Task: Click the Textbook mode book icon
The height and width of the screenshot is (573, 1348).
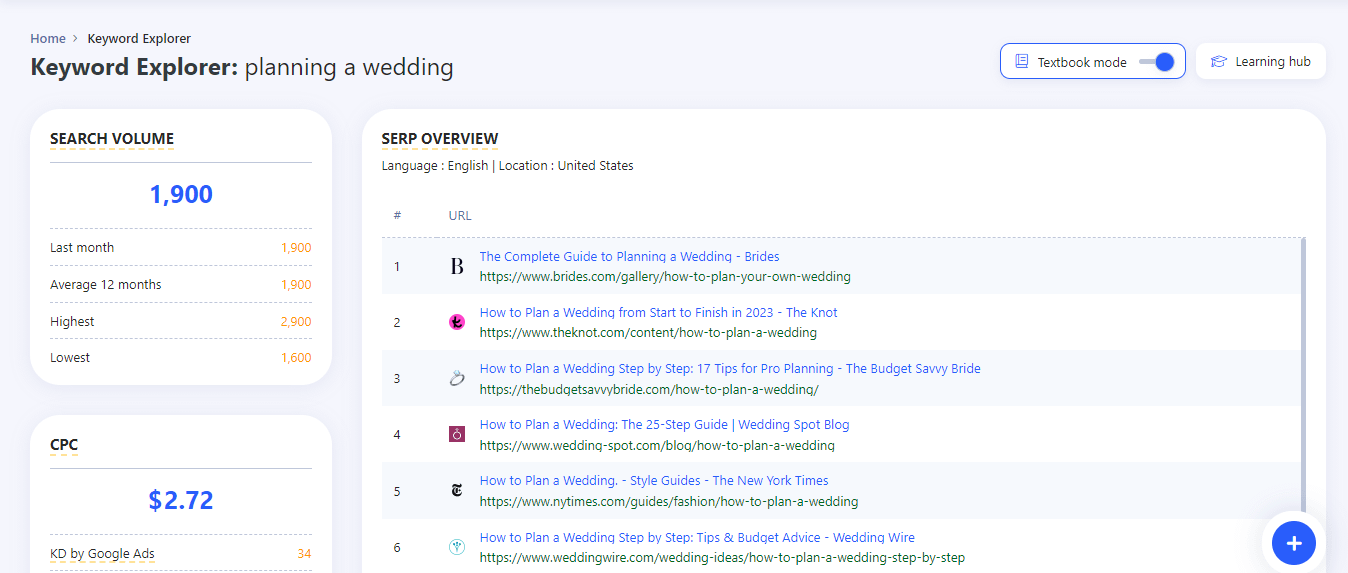Action: tap(1021, 62)
